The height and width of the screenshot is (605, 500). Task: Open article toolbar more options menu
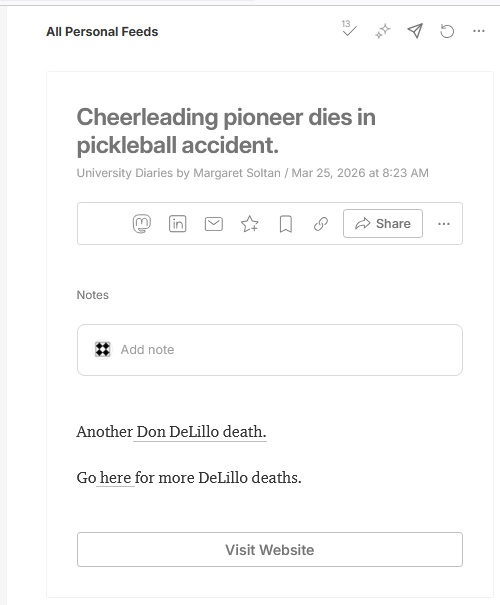click(x=444, y=224)
